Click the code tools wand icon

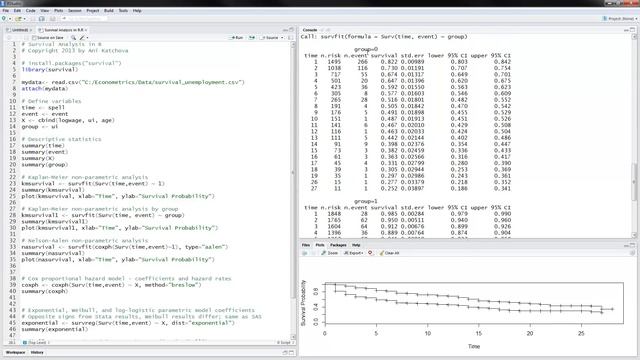tap(82, 38)
